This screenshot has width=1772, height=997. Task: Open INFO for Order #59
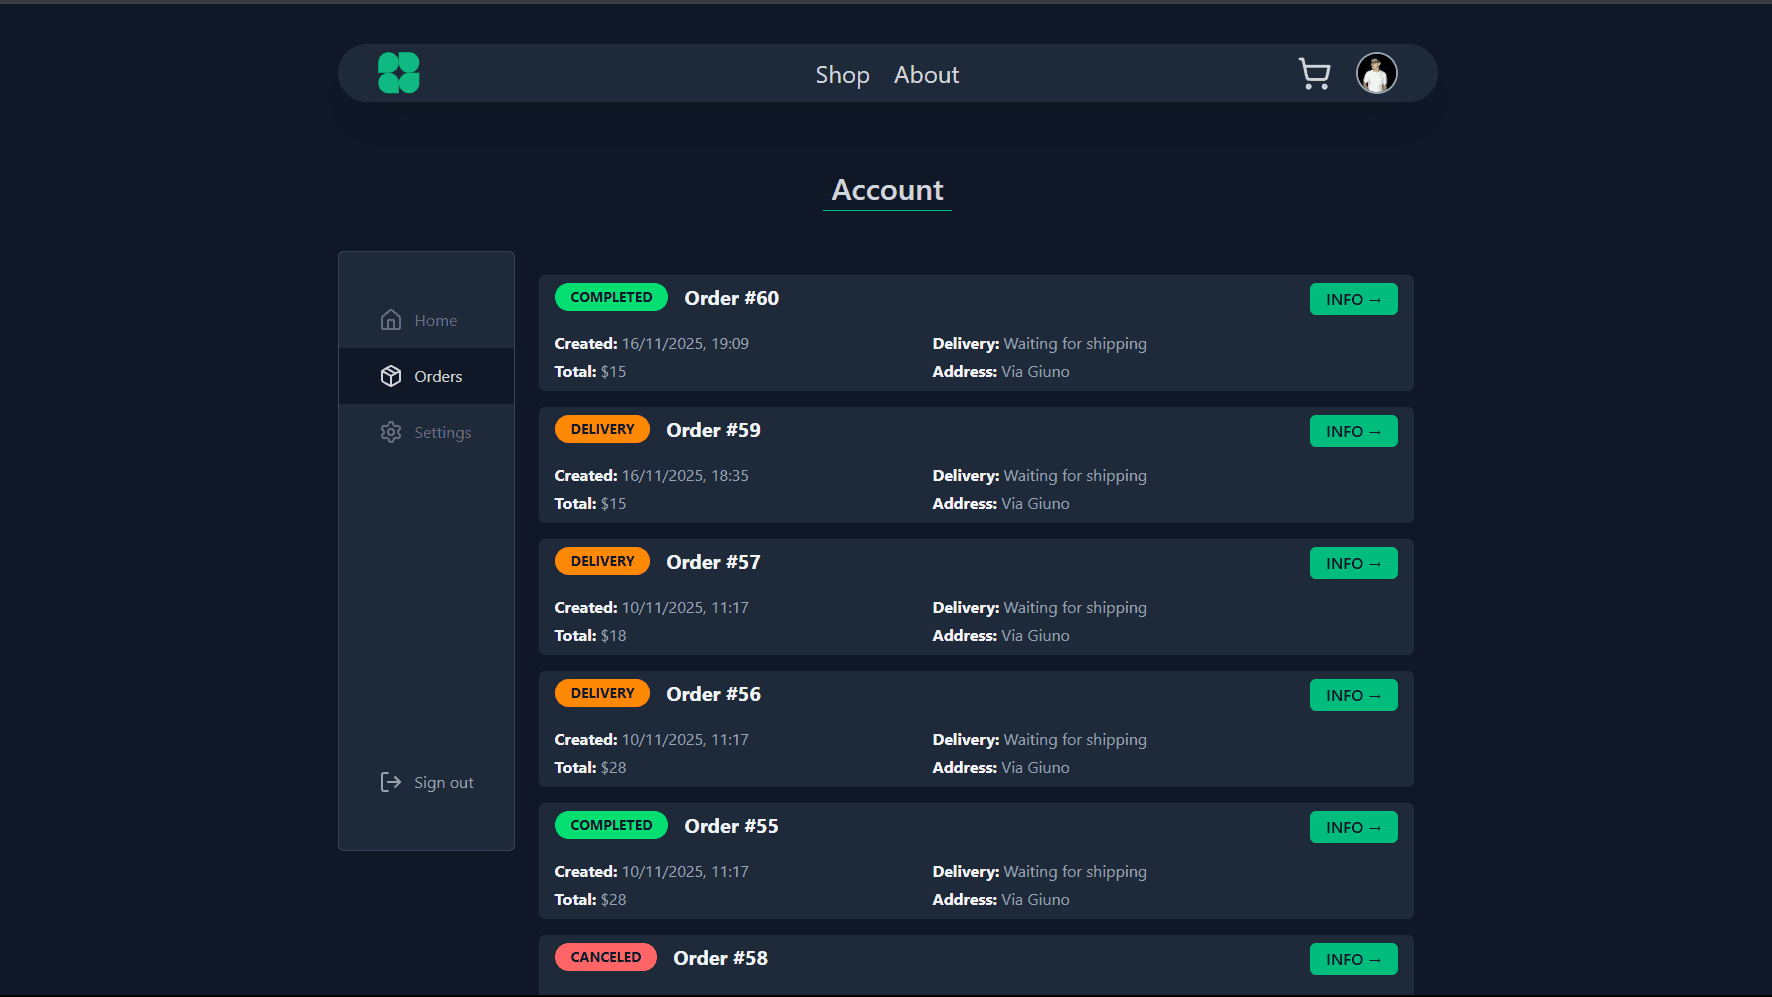pos(1353,431)
